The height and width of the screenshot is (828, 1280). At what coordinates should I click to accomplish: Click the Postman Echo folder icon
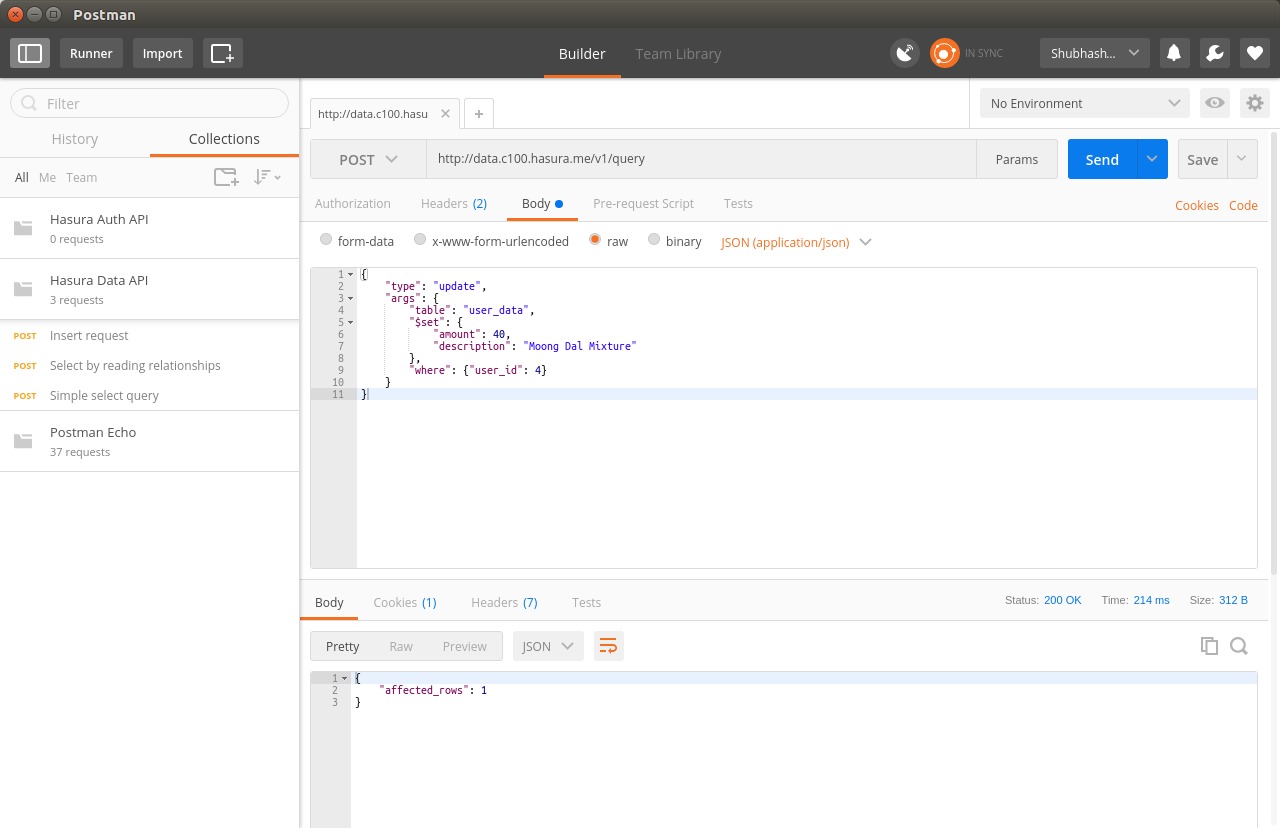click(x=23, y=441)
